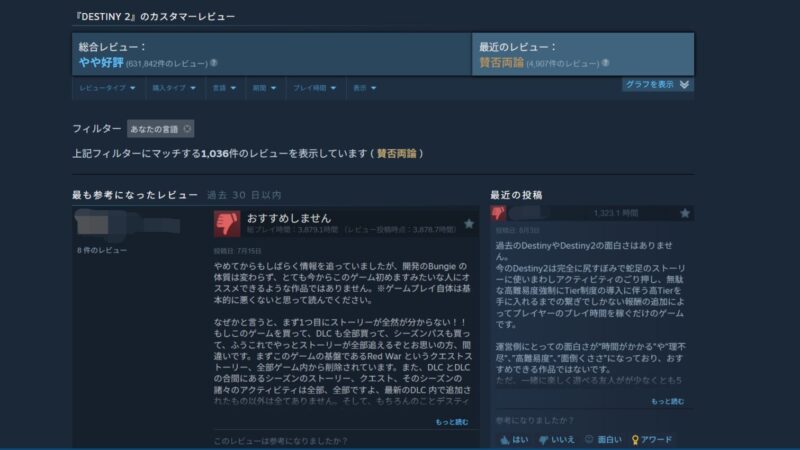Expand the 言語 language filter dropdown
This screenshot has height=450, width=800.
tap(224, 88)
